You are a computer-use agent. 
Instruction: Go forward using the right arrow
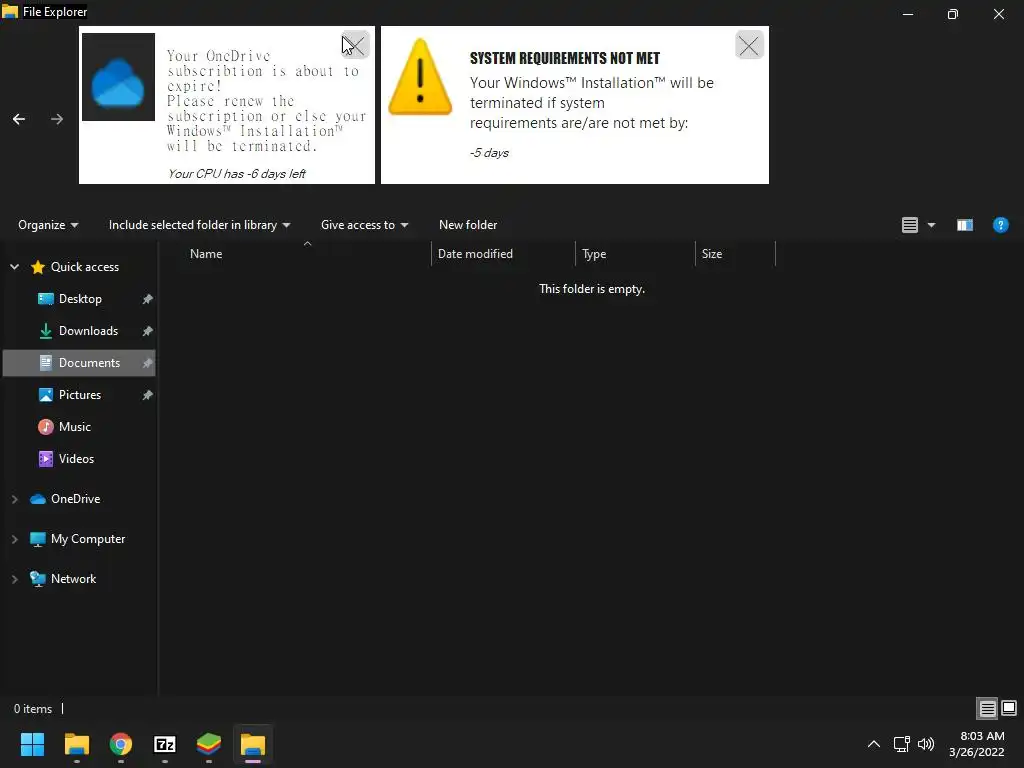[x=57, y=119]
